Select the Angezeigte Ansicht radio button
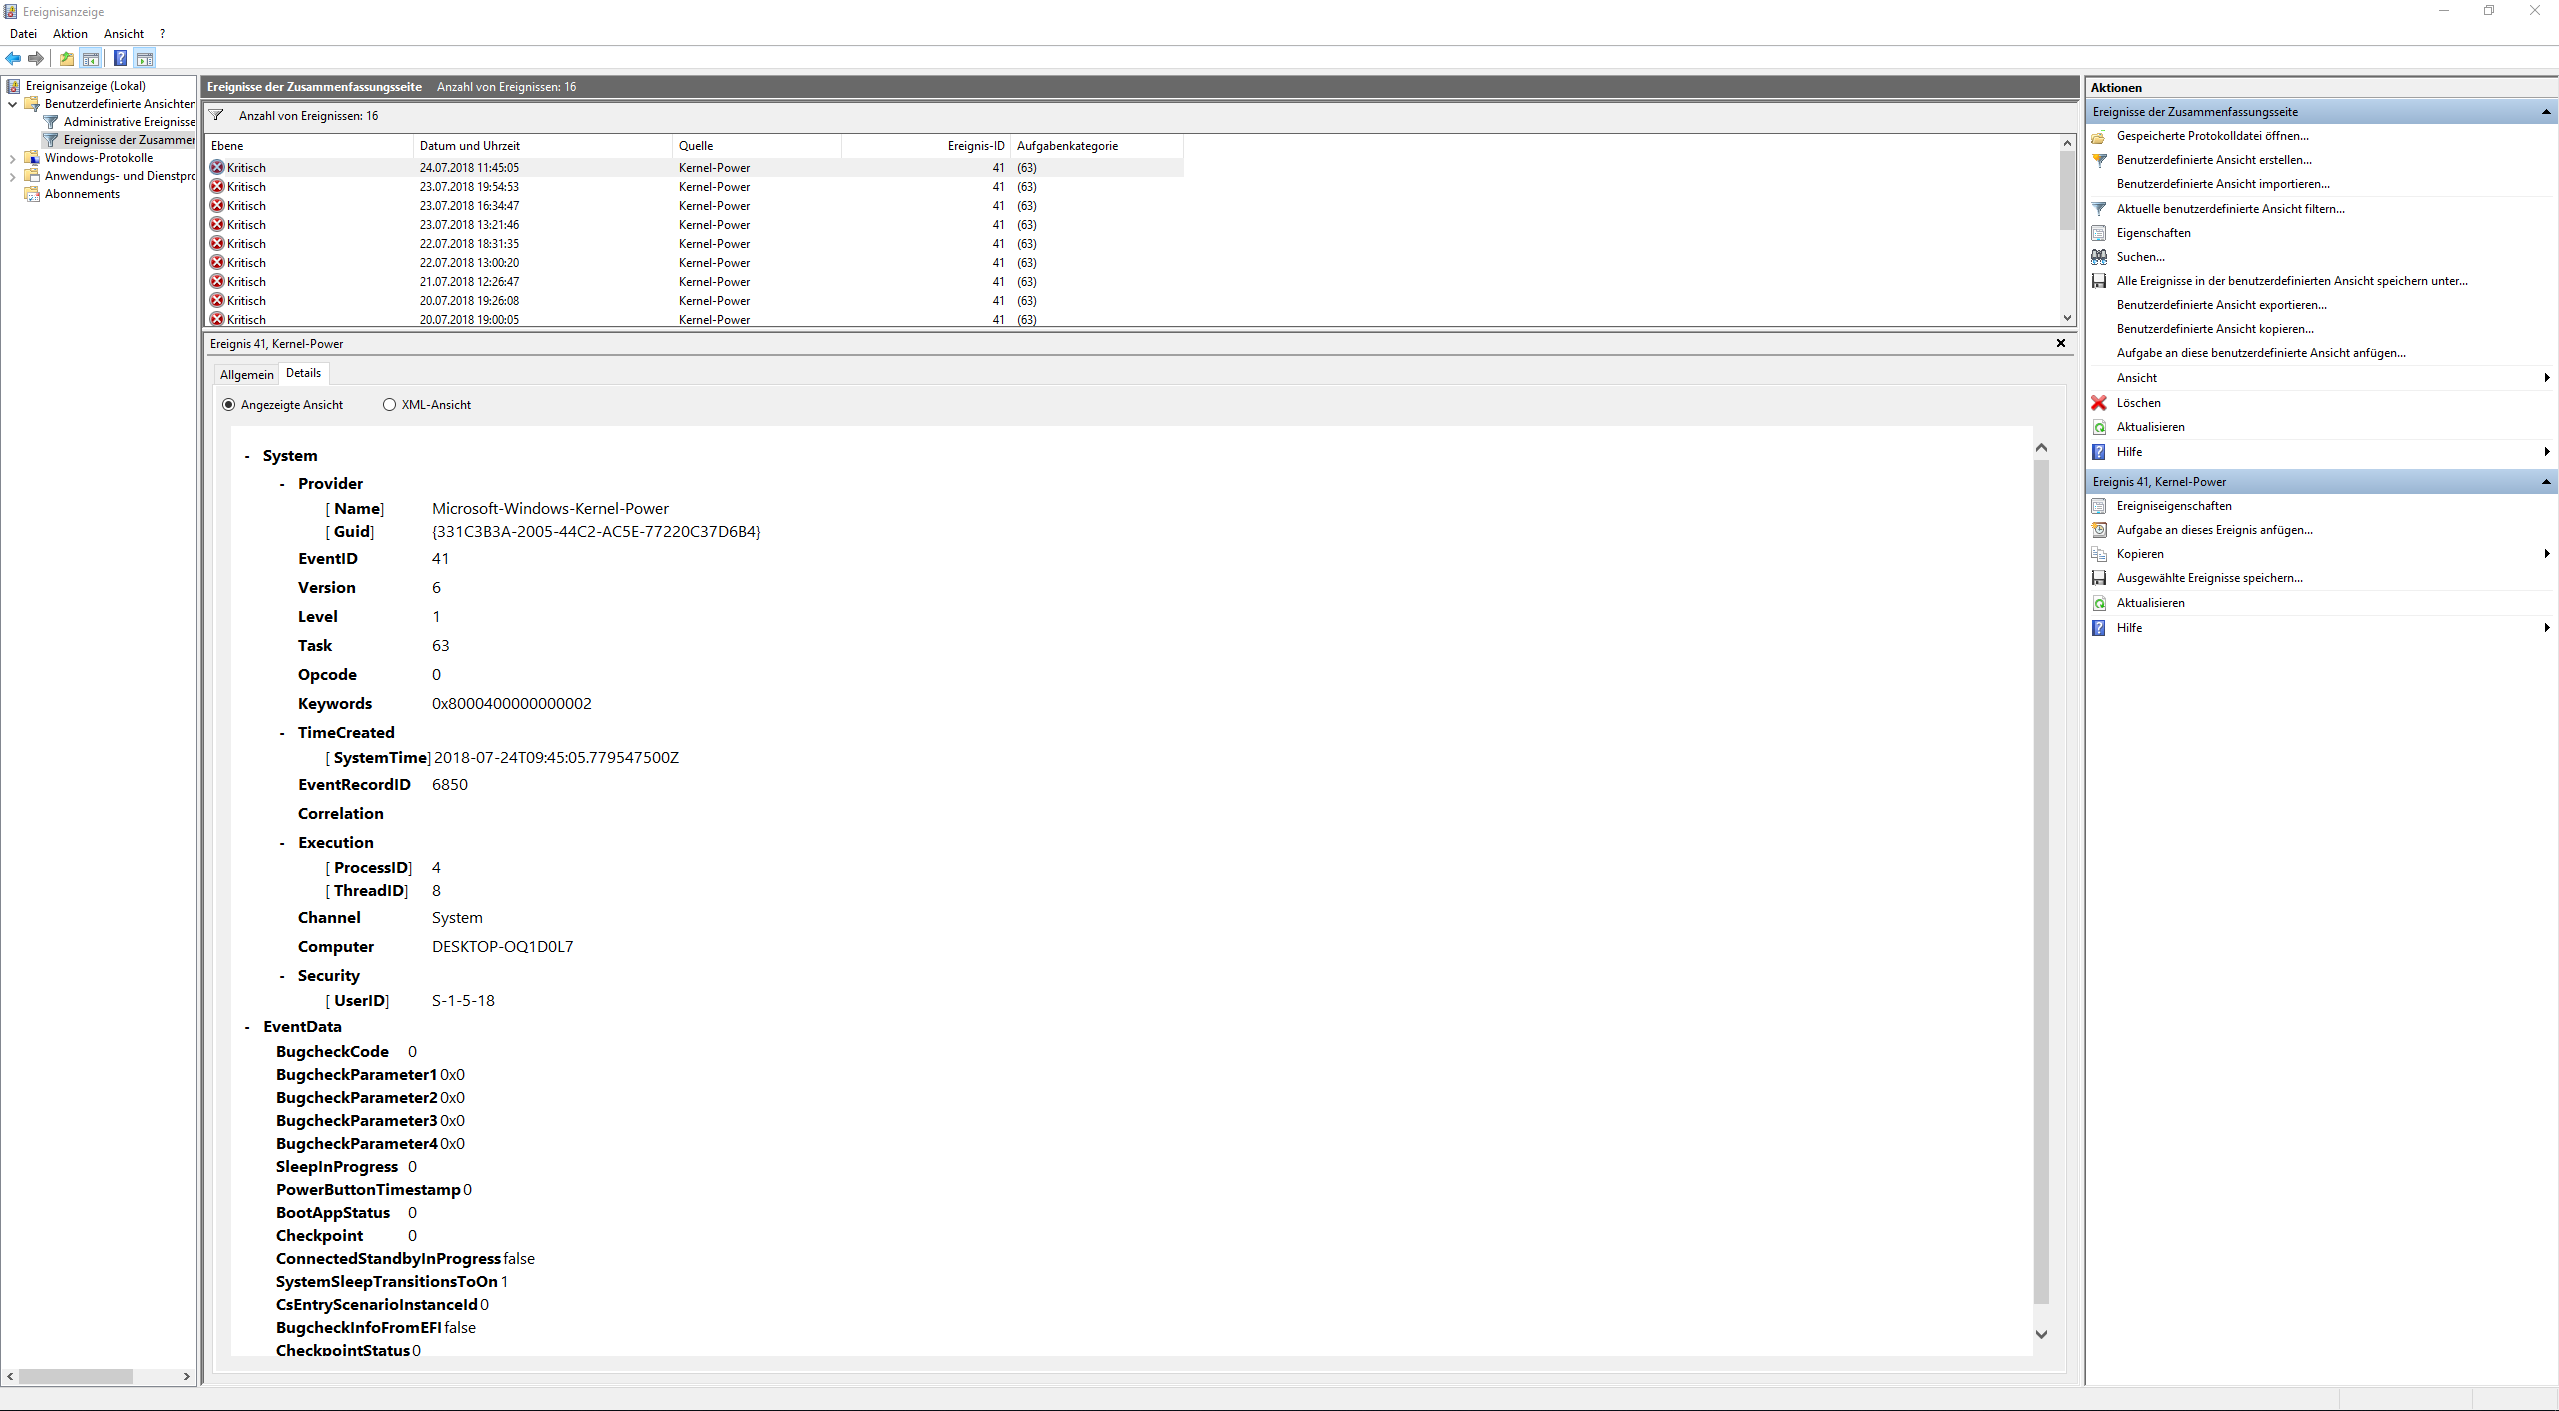The height and width of the screenshot is (1411, 2559). [229, 405]
